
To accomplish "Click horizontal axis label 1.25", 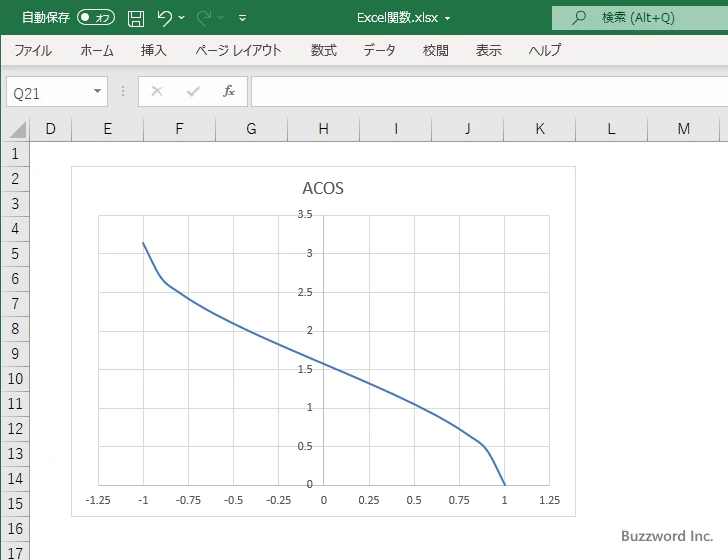I will tap(549, 500).
